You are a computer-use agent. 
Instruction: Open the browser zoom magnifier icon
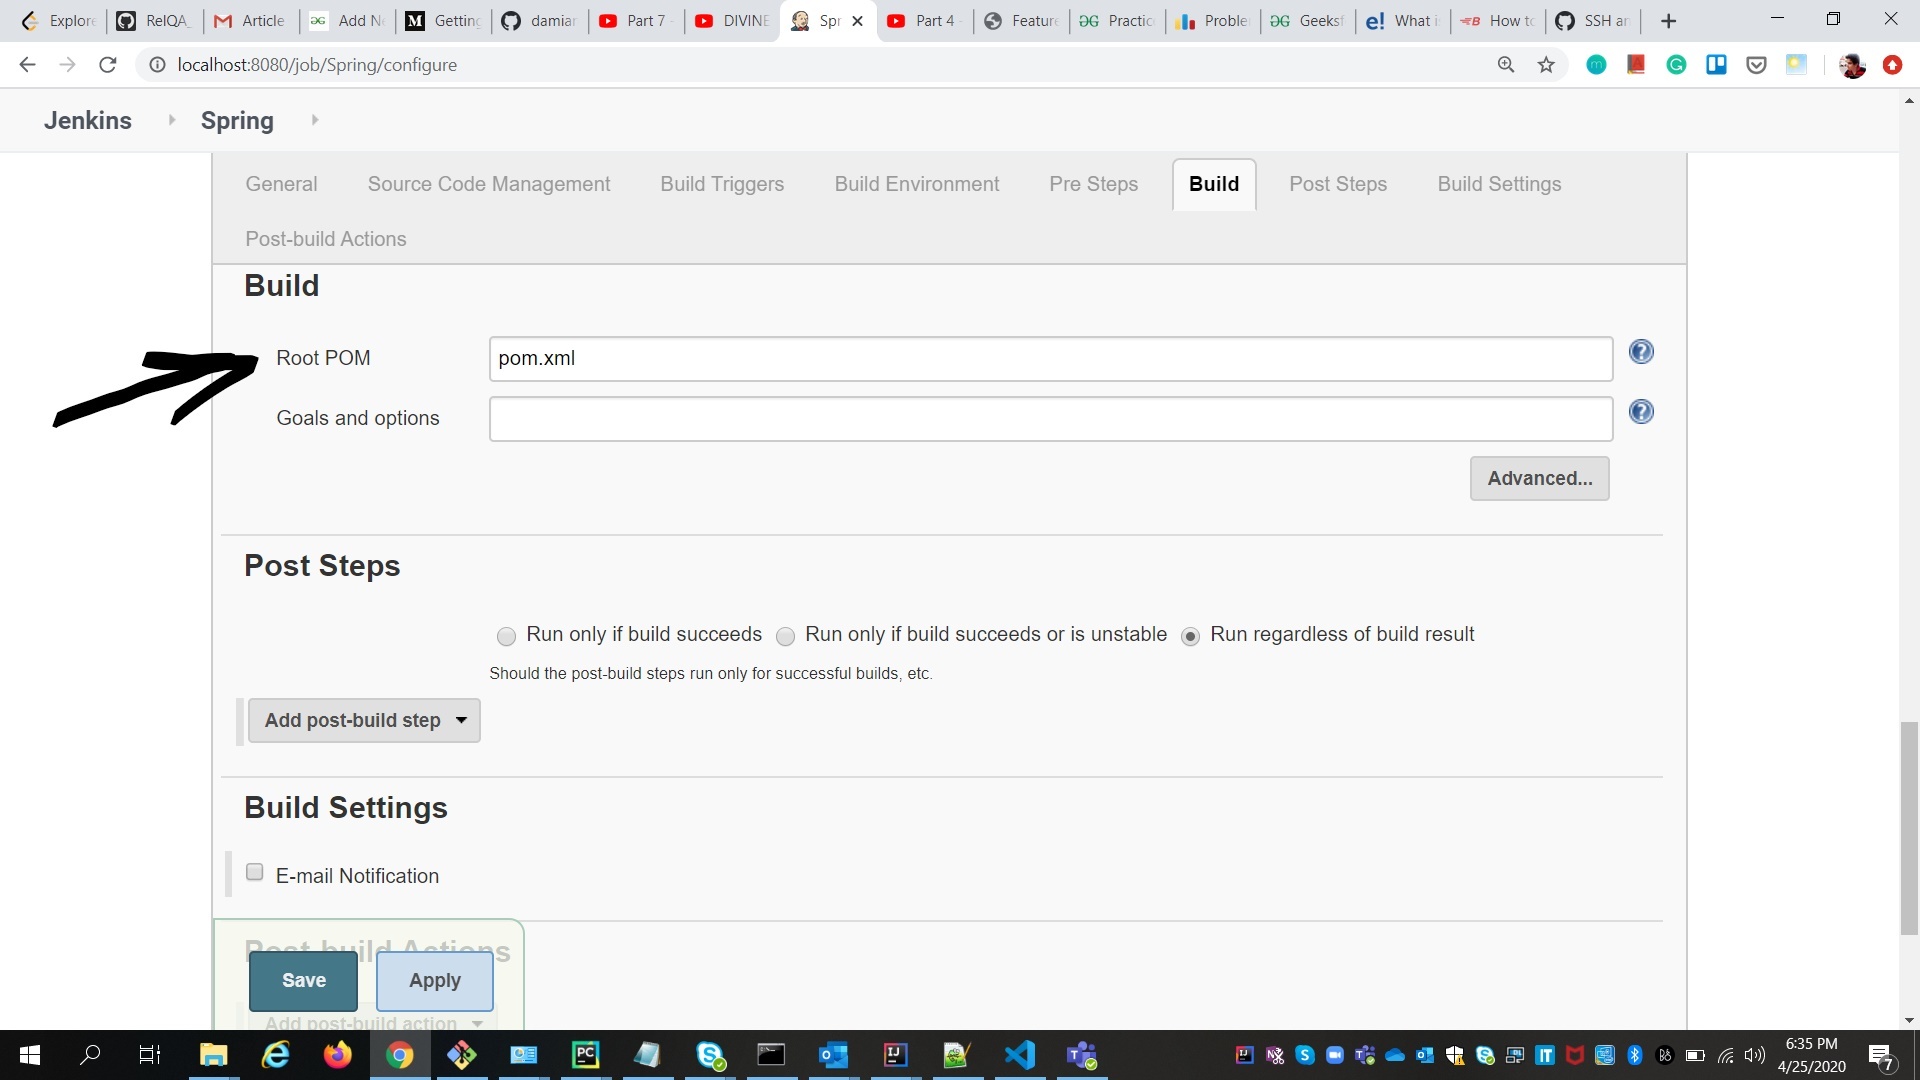[1506, 65]
